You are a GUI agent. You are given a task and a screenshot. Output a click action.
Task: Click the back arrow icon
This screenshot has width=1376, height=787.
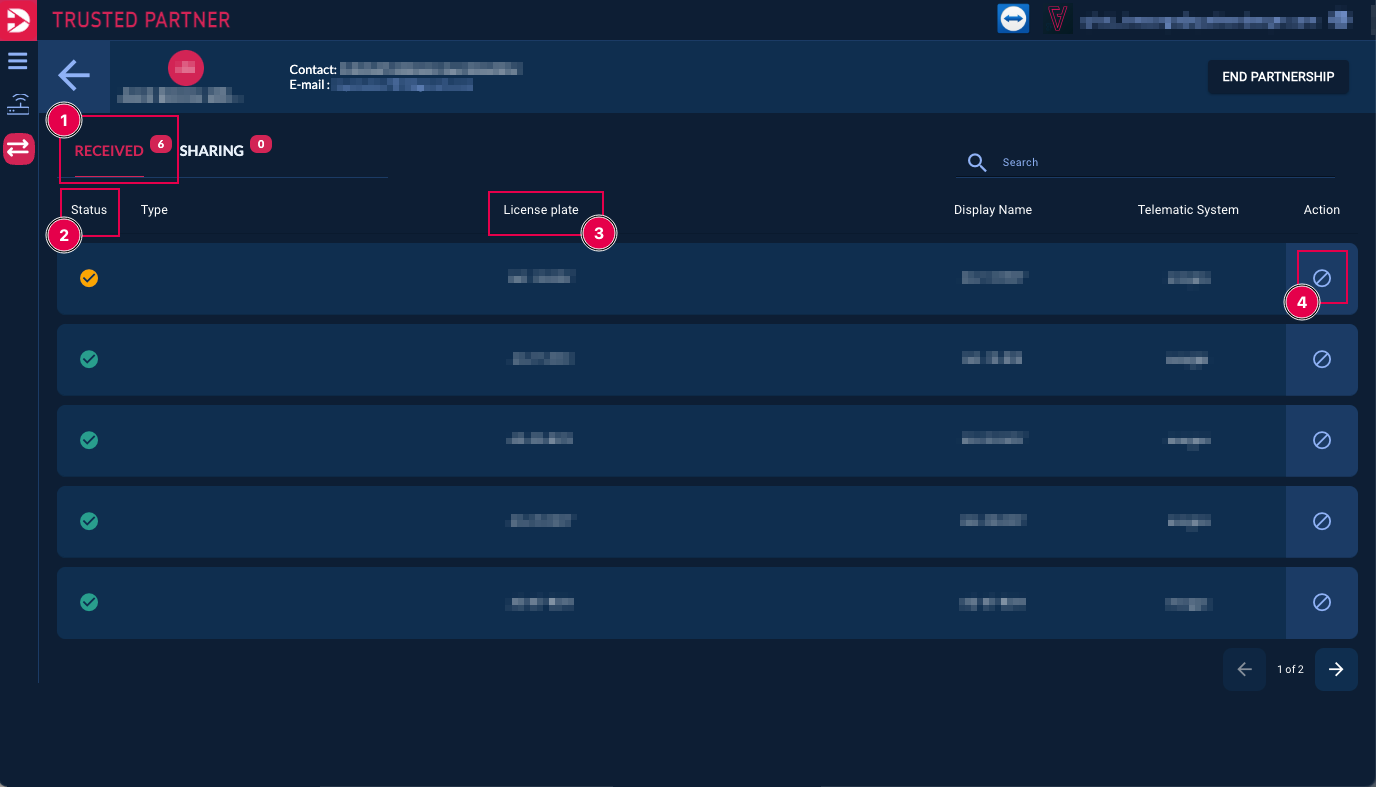pos(74,75)
